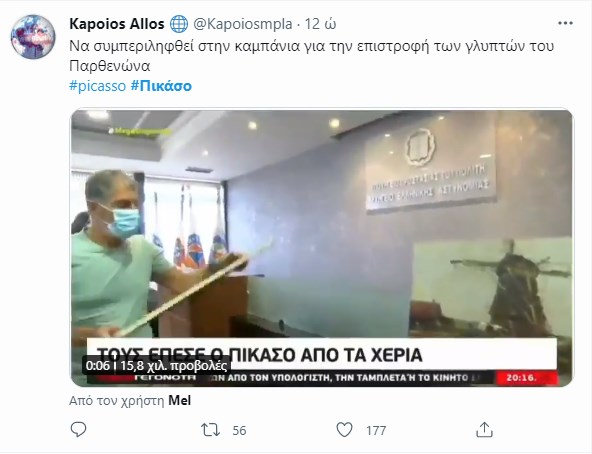View the 177 likes count
The image size is (592, 454).
(376, 431)
